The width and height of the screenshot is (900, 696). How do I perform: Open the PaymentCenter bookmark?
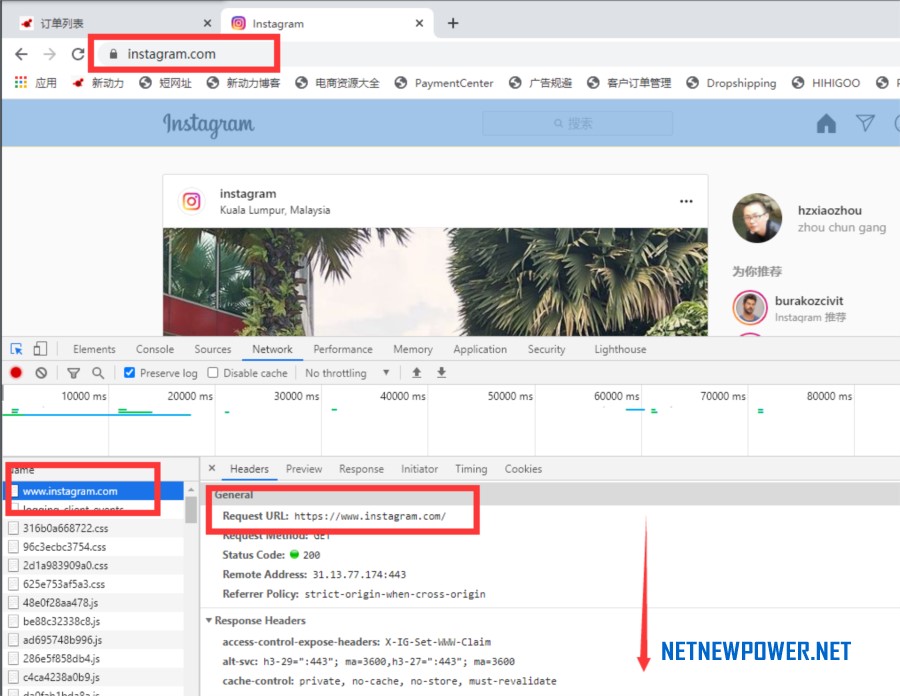tap(444, 83)
